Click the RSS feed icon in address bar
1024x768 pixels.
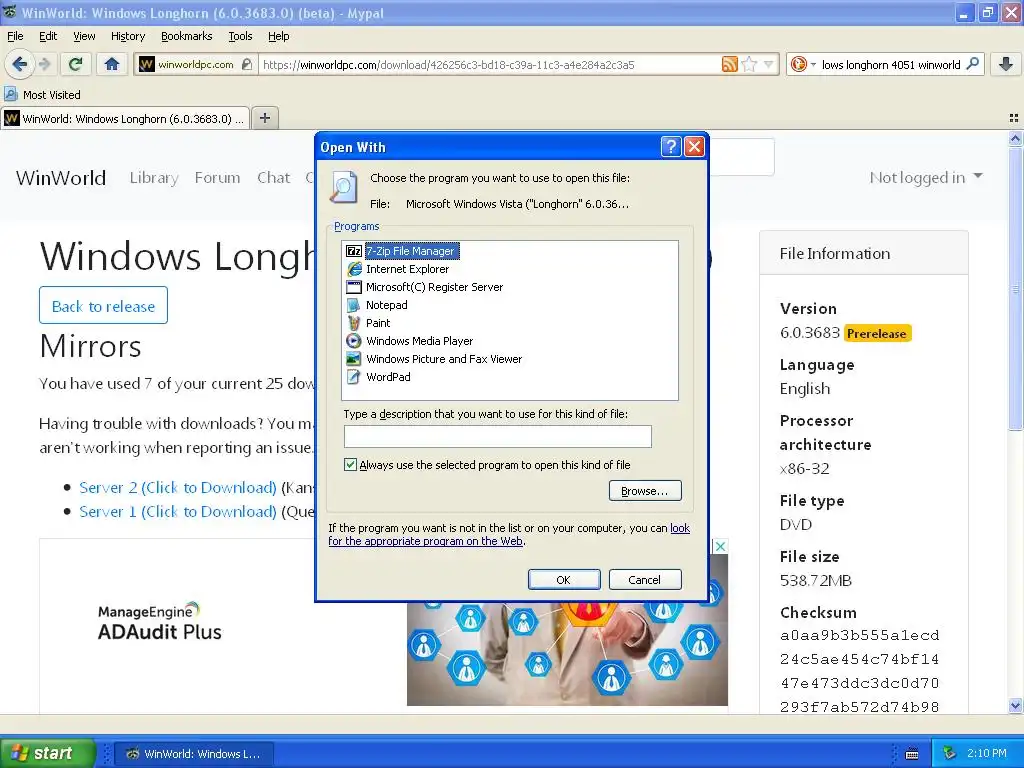click(x=729, y=64)
